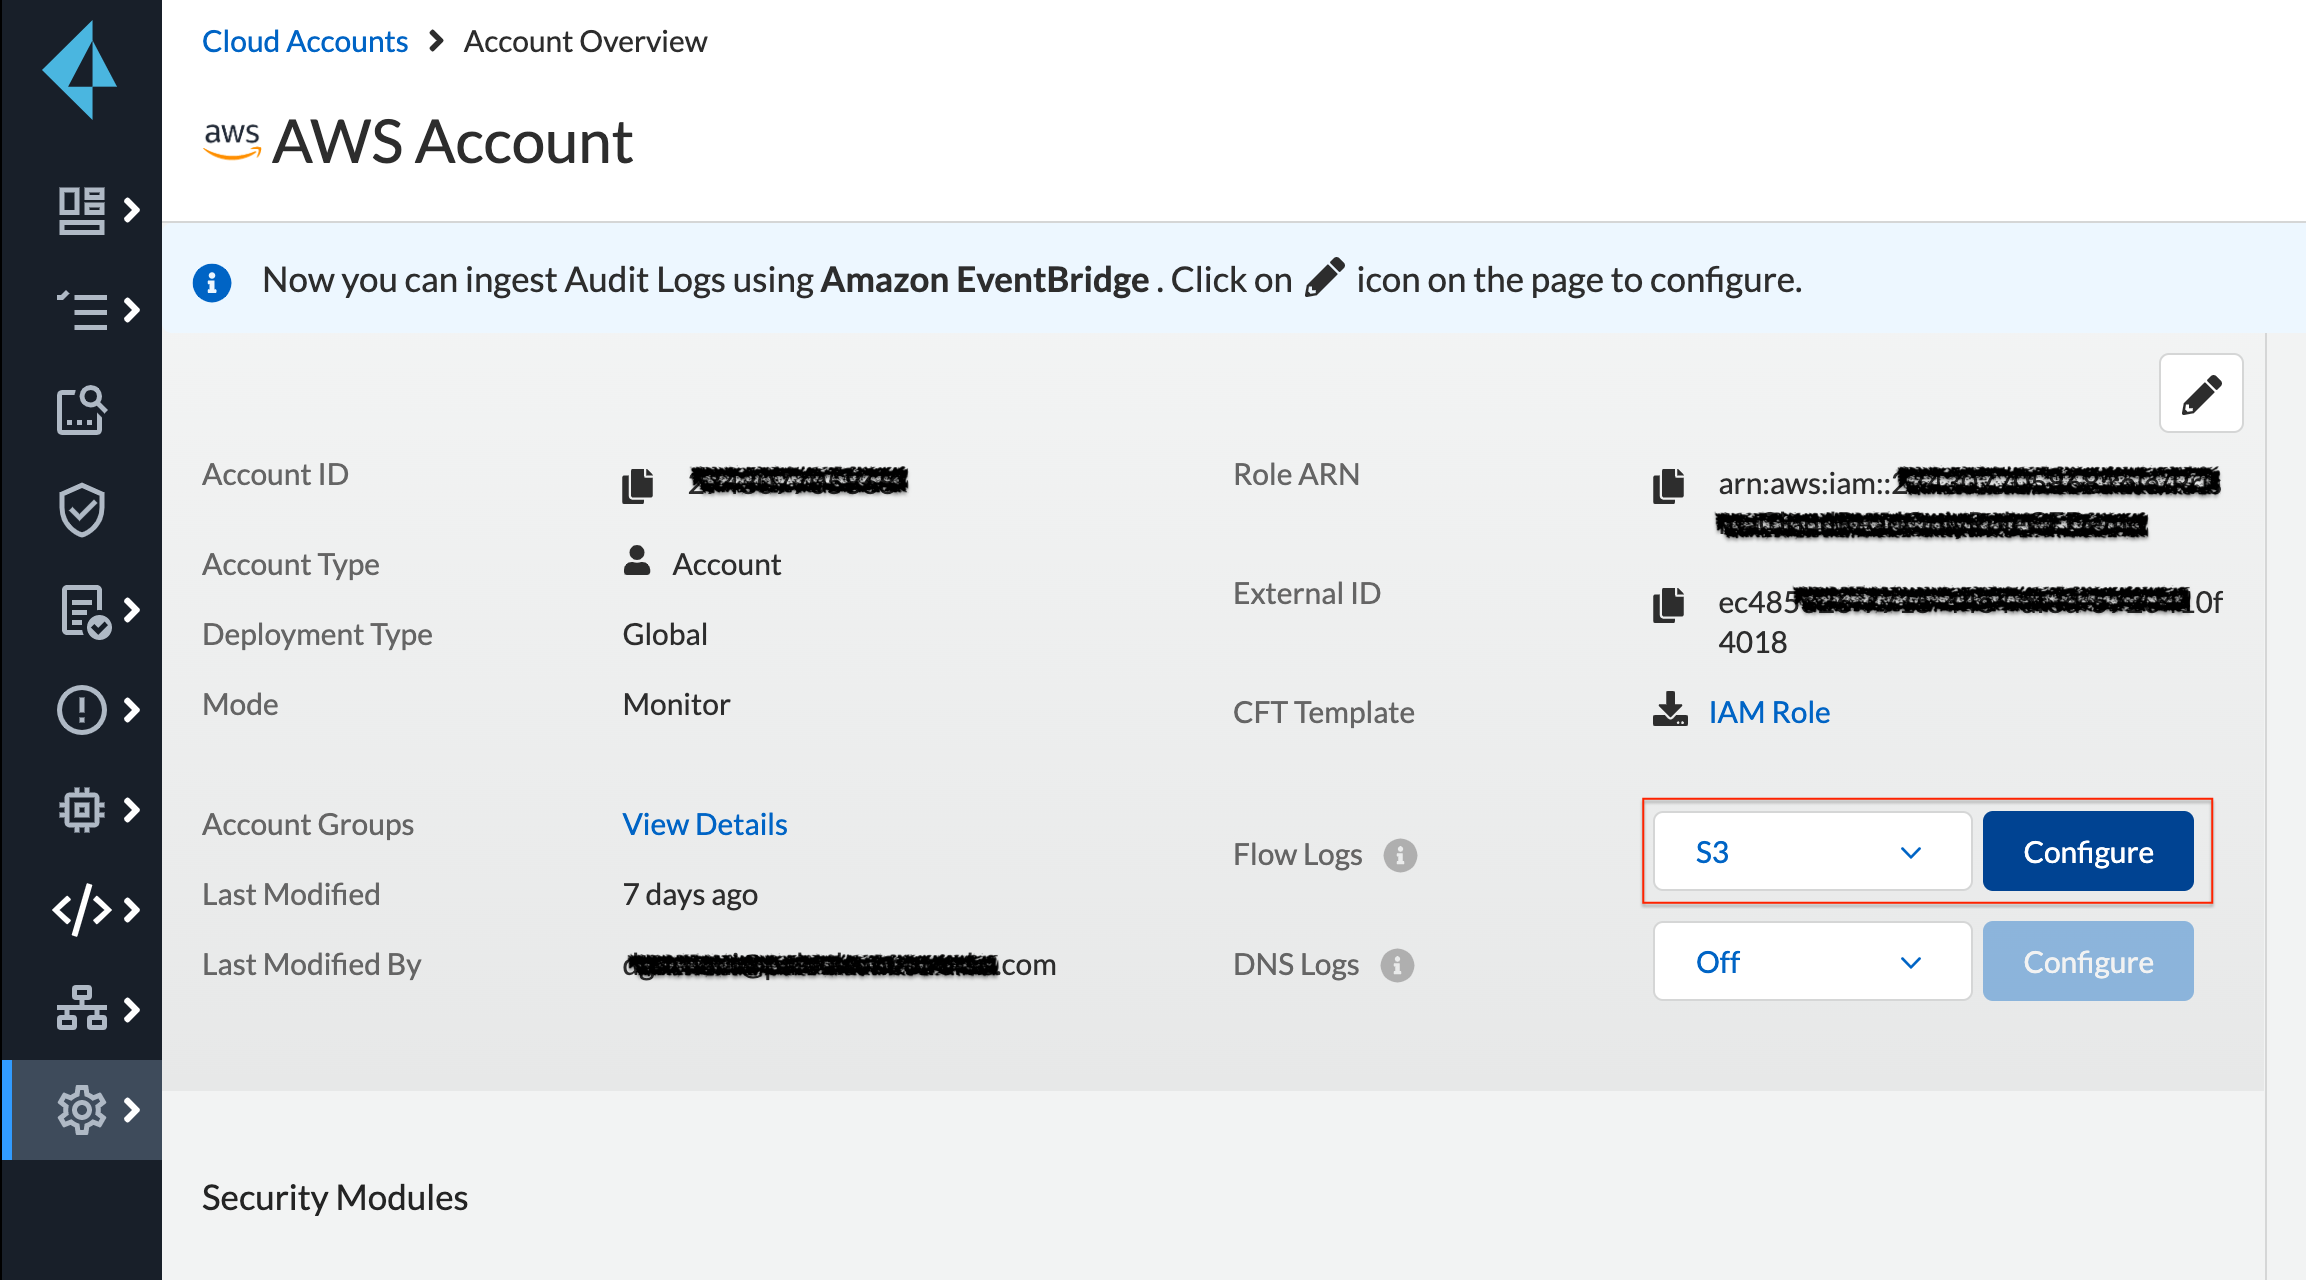The width and height of the screenshot is (2306, 1280).
Task: Open the Prisma Cloud logo home
Action: point(80,70)
